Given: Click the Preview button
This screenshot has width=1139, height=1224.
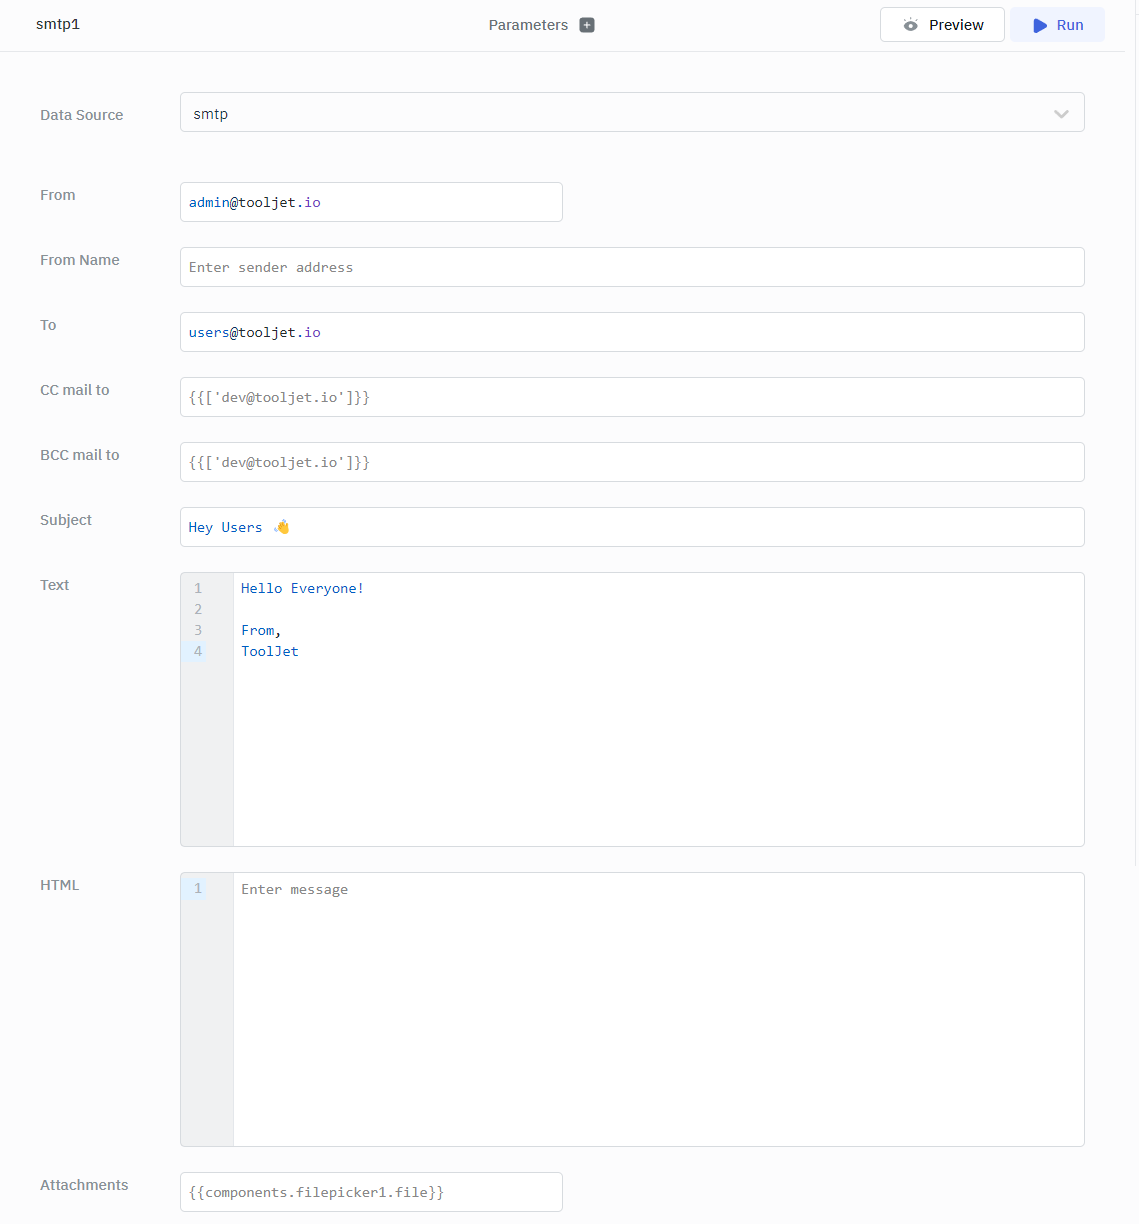Looking at the screenshot, I should tap(942, 25).
